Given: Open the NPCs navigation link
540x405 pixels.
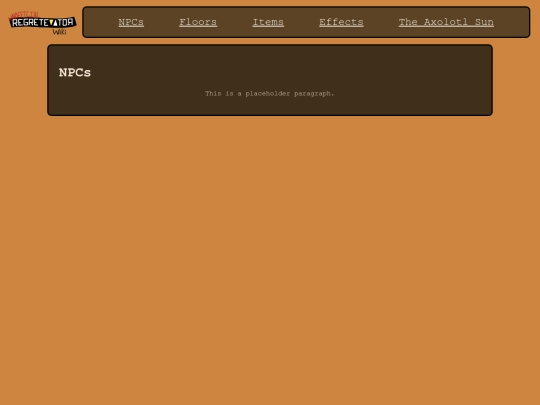Looking at the screenshot, I should 131,22.
